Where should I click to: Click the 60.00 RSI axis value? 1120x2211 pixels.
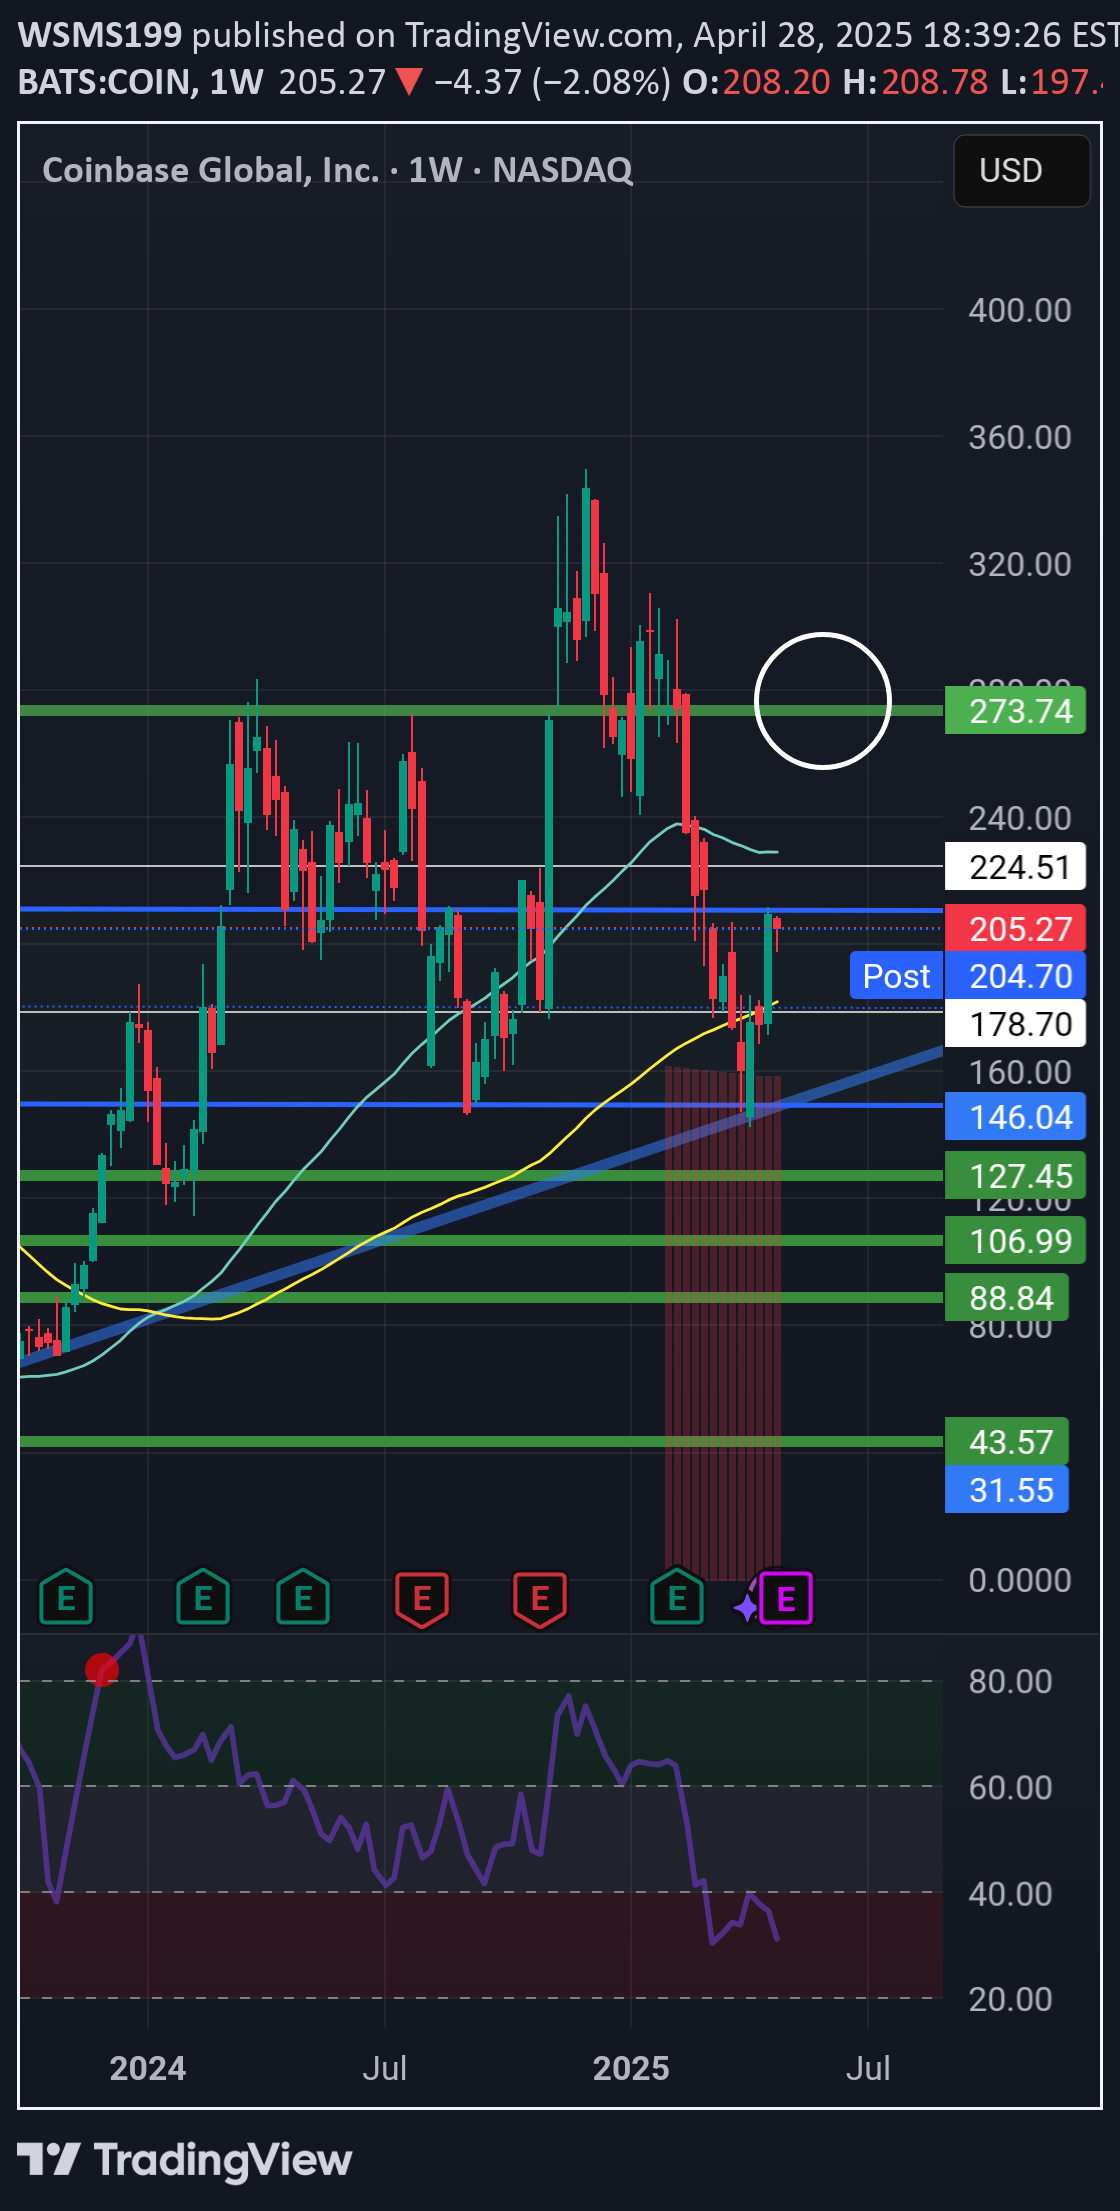(1010, 1788)
